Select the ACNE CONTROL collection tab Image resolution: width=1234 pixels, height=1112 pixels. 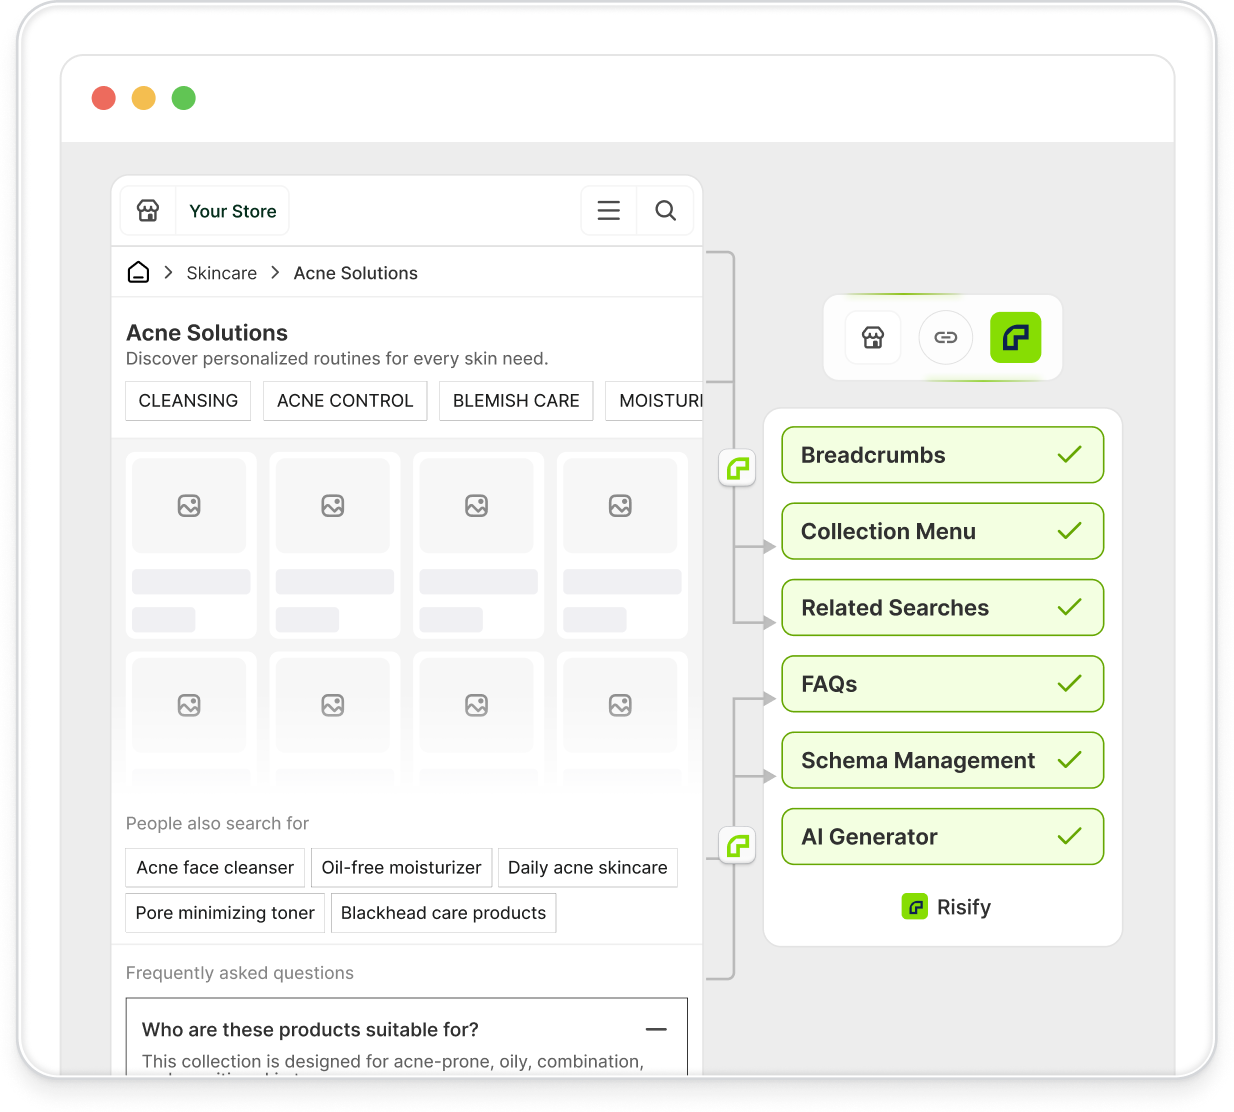click(345, 401)
